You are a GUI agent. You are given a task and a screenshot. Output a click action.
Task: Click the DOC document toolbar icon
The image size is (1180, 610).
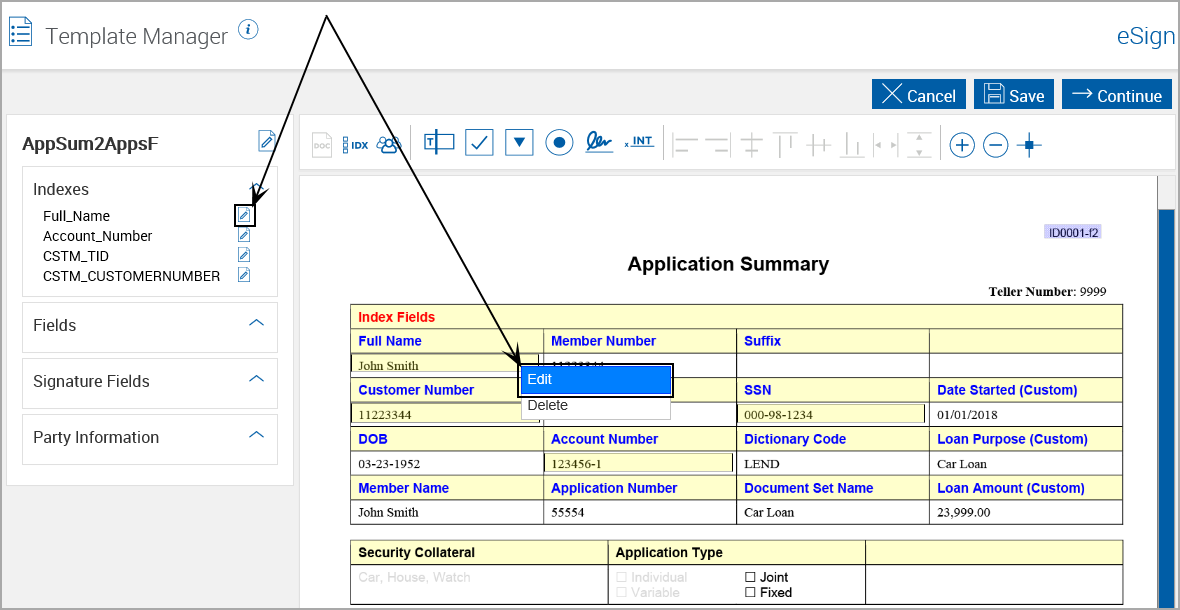click(322, 143)
